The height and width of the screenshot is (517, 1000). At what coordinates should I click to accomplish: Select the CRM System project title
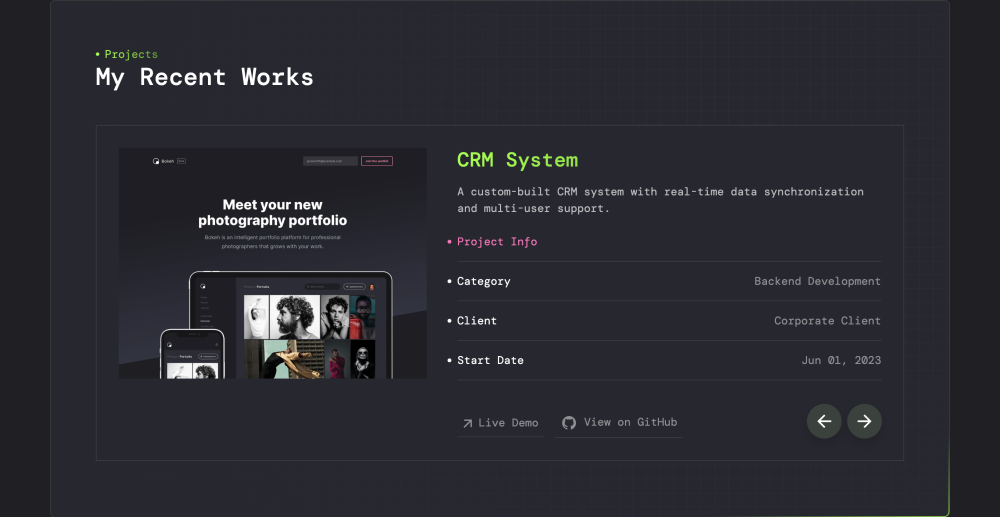517,160
